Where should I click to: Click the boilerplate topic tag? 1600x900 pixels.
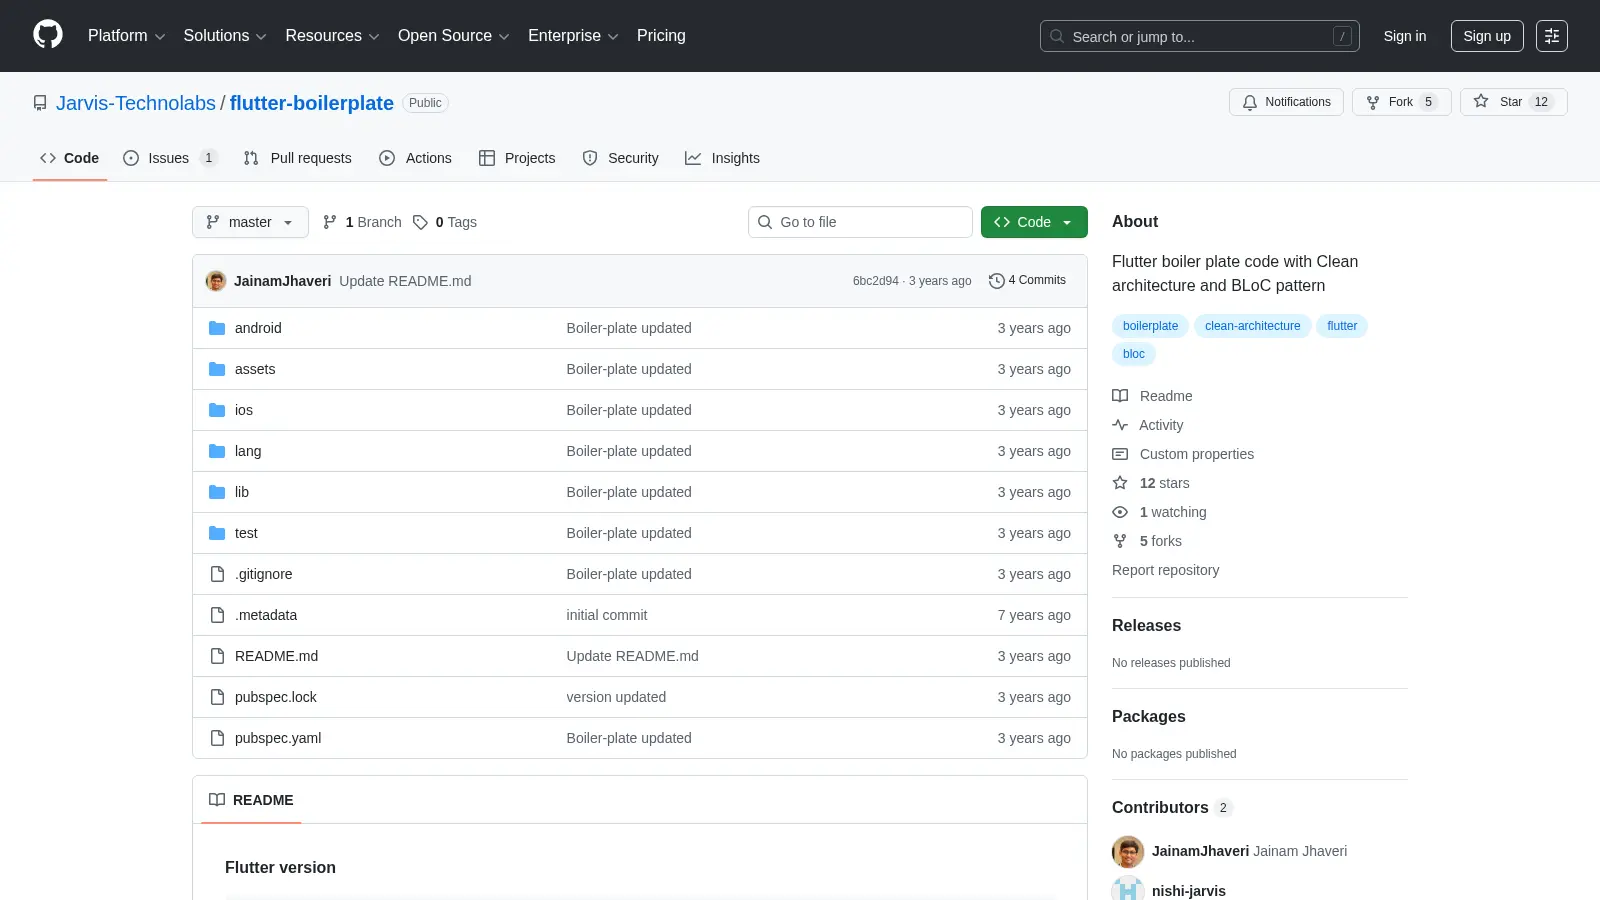(x=1150, y=326)
